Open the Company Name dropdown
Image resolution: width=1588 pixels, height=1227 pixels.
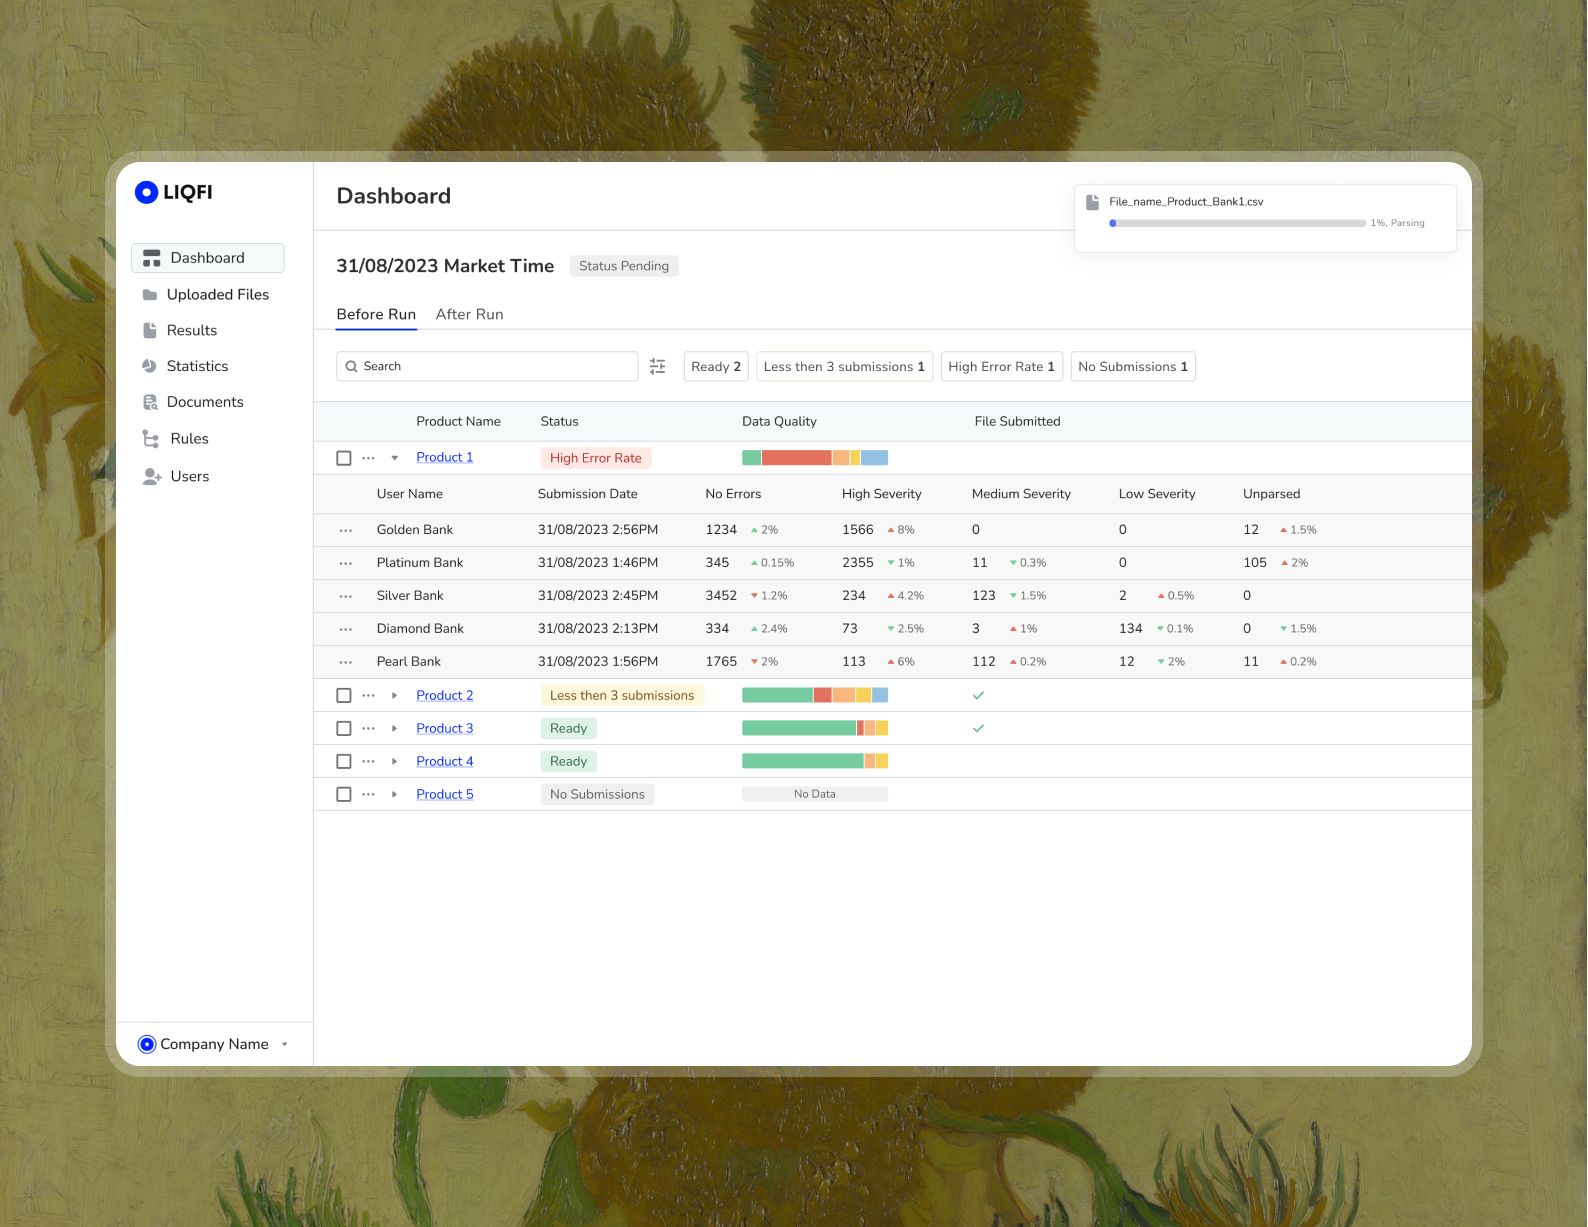coord(284,1044)
